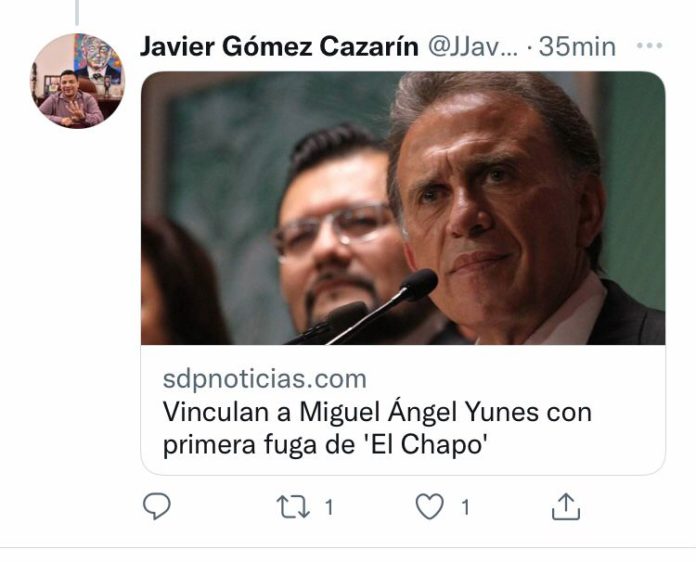The height and width of the screenshot is (562, 696).
Task: Click the blank area left of action icons
Action: point(71,506)
